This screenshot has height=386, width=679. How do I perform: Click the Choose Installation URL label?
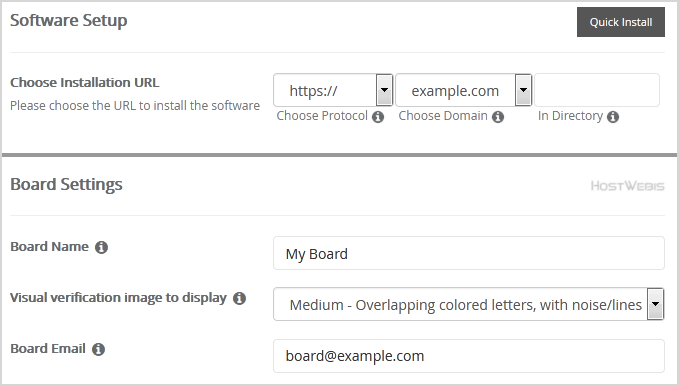tap(85, 82)
